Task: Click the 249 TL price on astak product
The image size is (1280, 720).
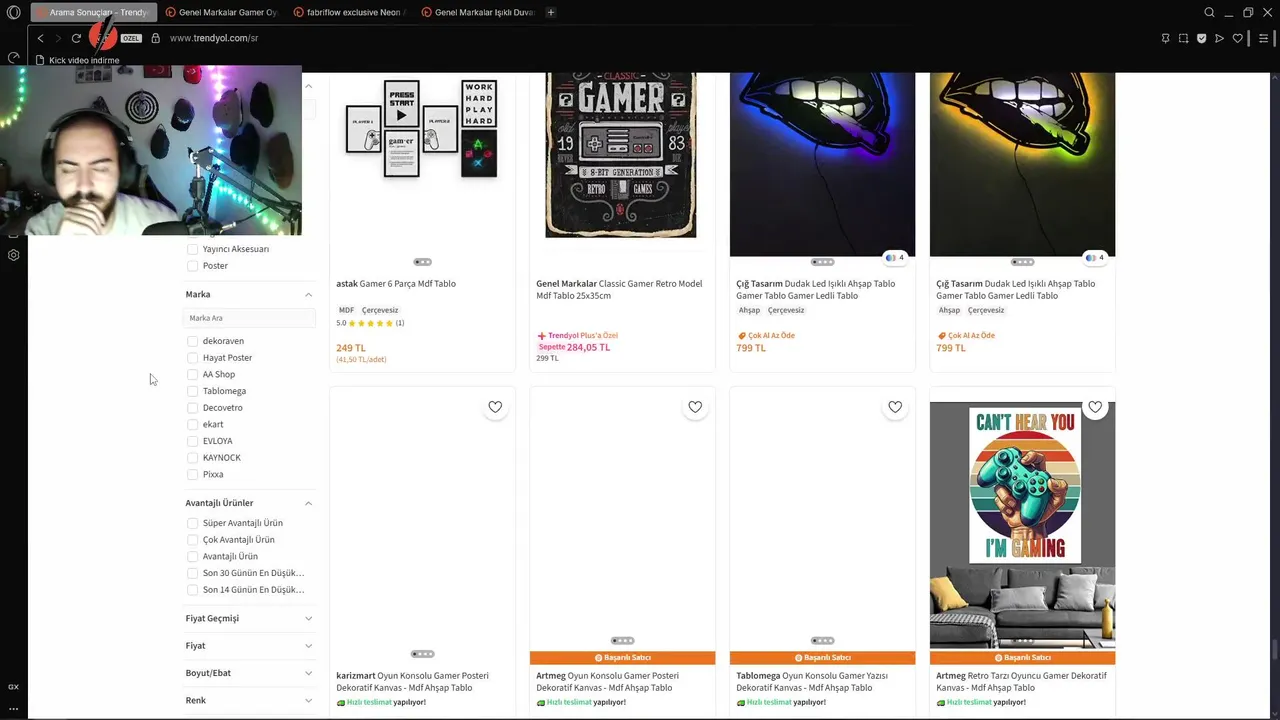Action: [351, 348]
